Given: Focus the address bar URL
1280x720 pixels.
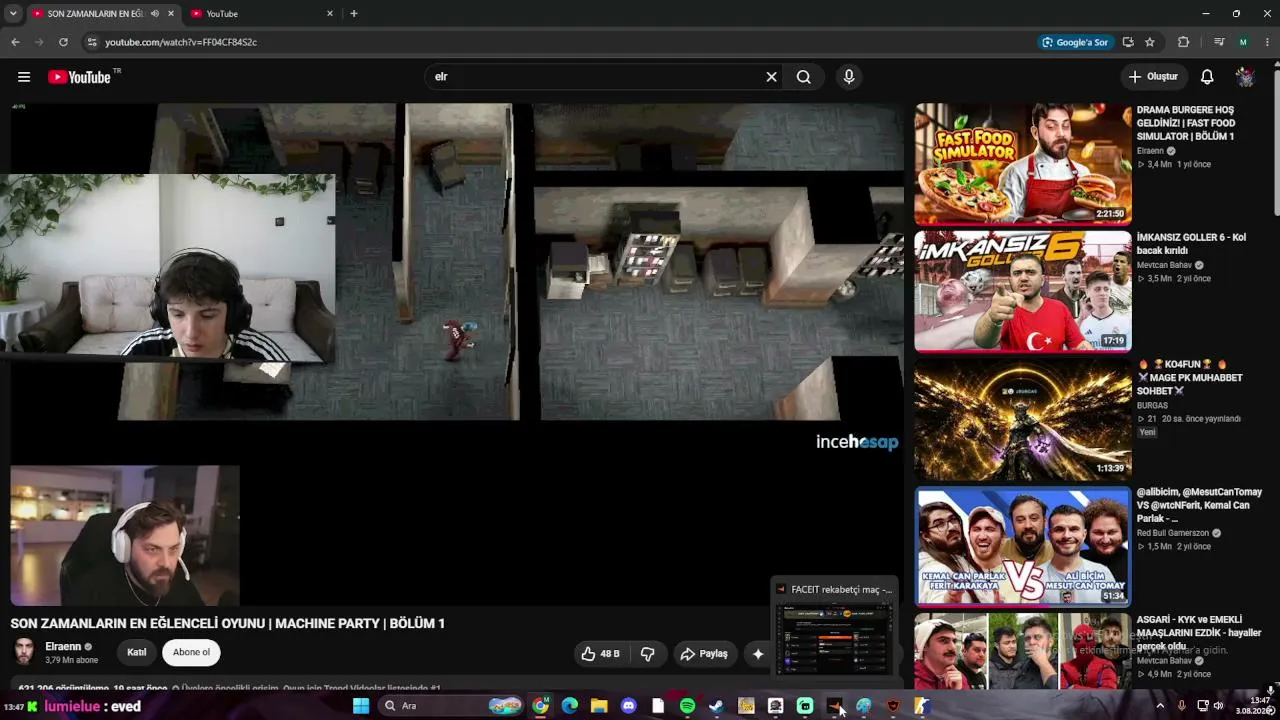Looking at the screenshot, I should point(181,42).
